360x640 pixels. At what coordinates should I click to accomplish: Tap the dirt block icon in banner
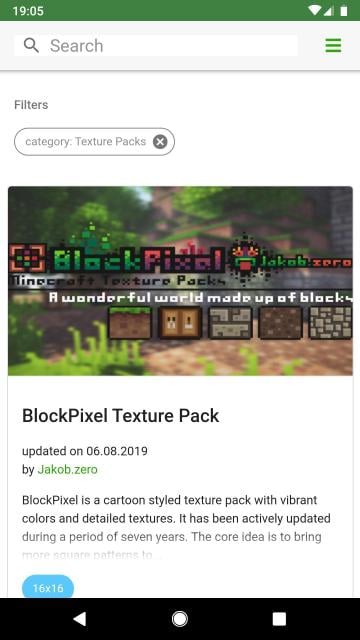280,323
